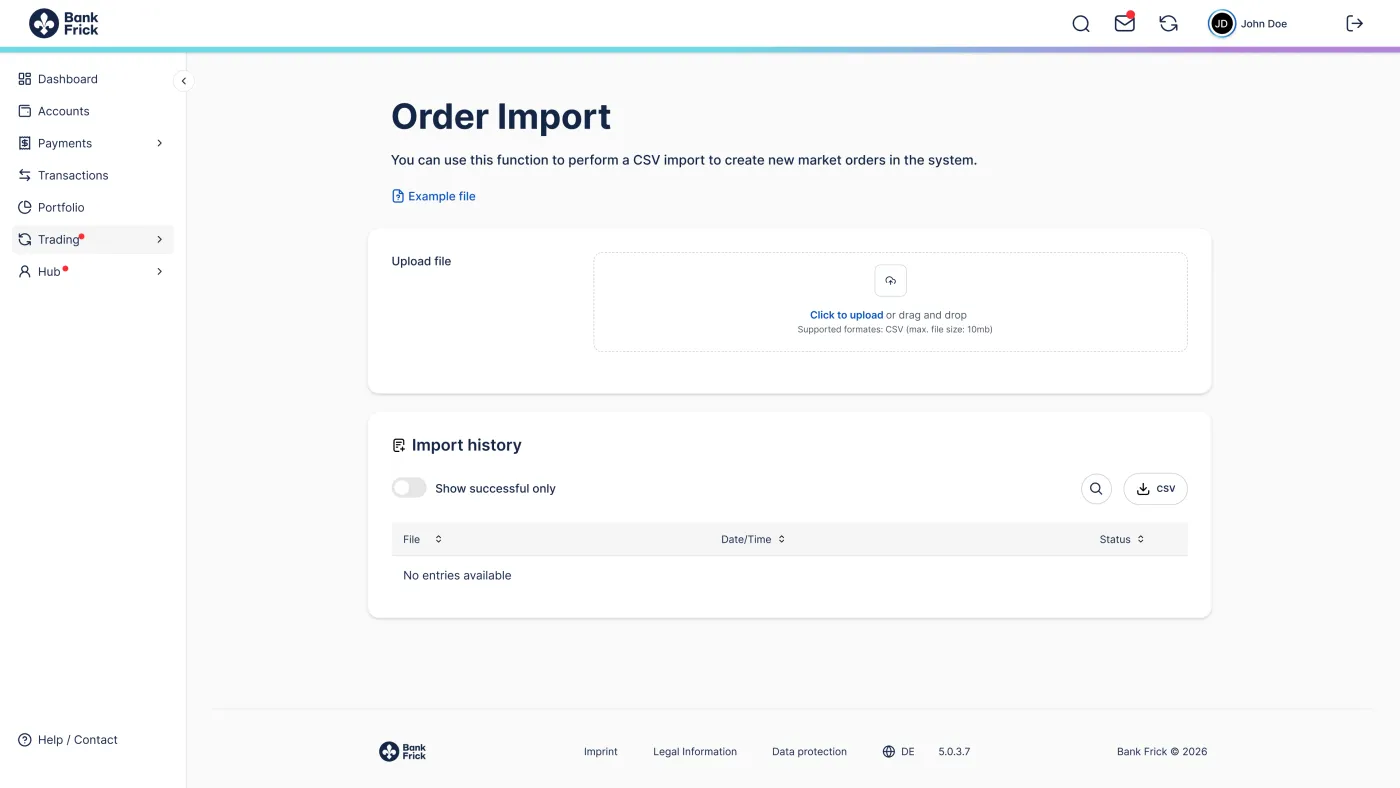
Task: Click the Import history list icon
Action: coord(399,445)
